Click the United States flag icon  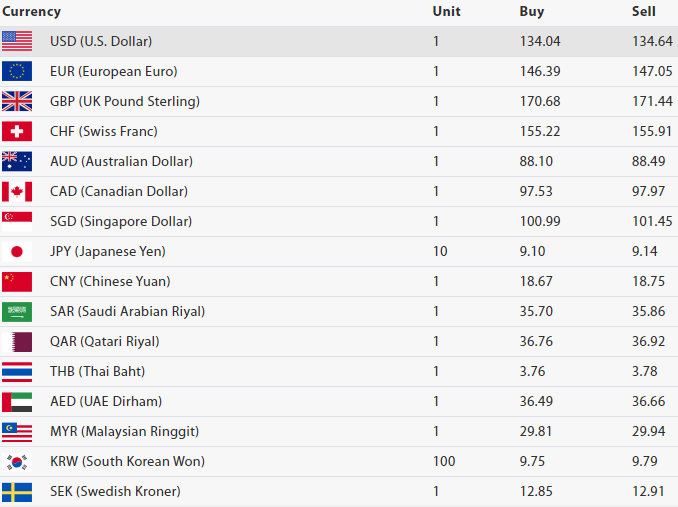click(17, 41)
